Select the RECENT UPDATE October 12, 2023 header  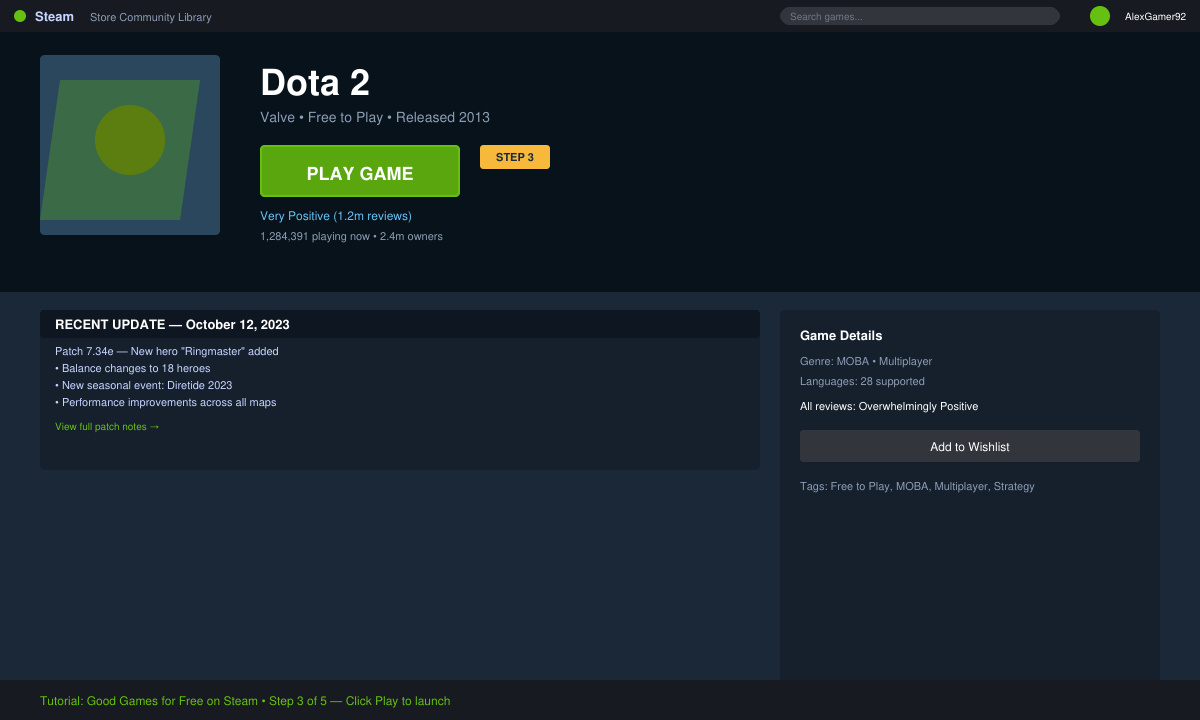click(400, 324)
